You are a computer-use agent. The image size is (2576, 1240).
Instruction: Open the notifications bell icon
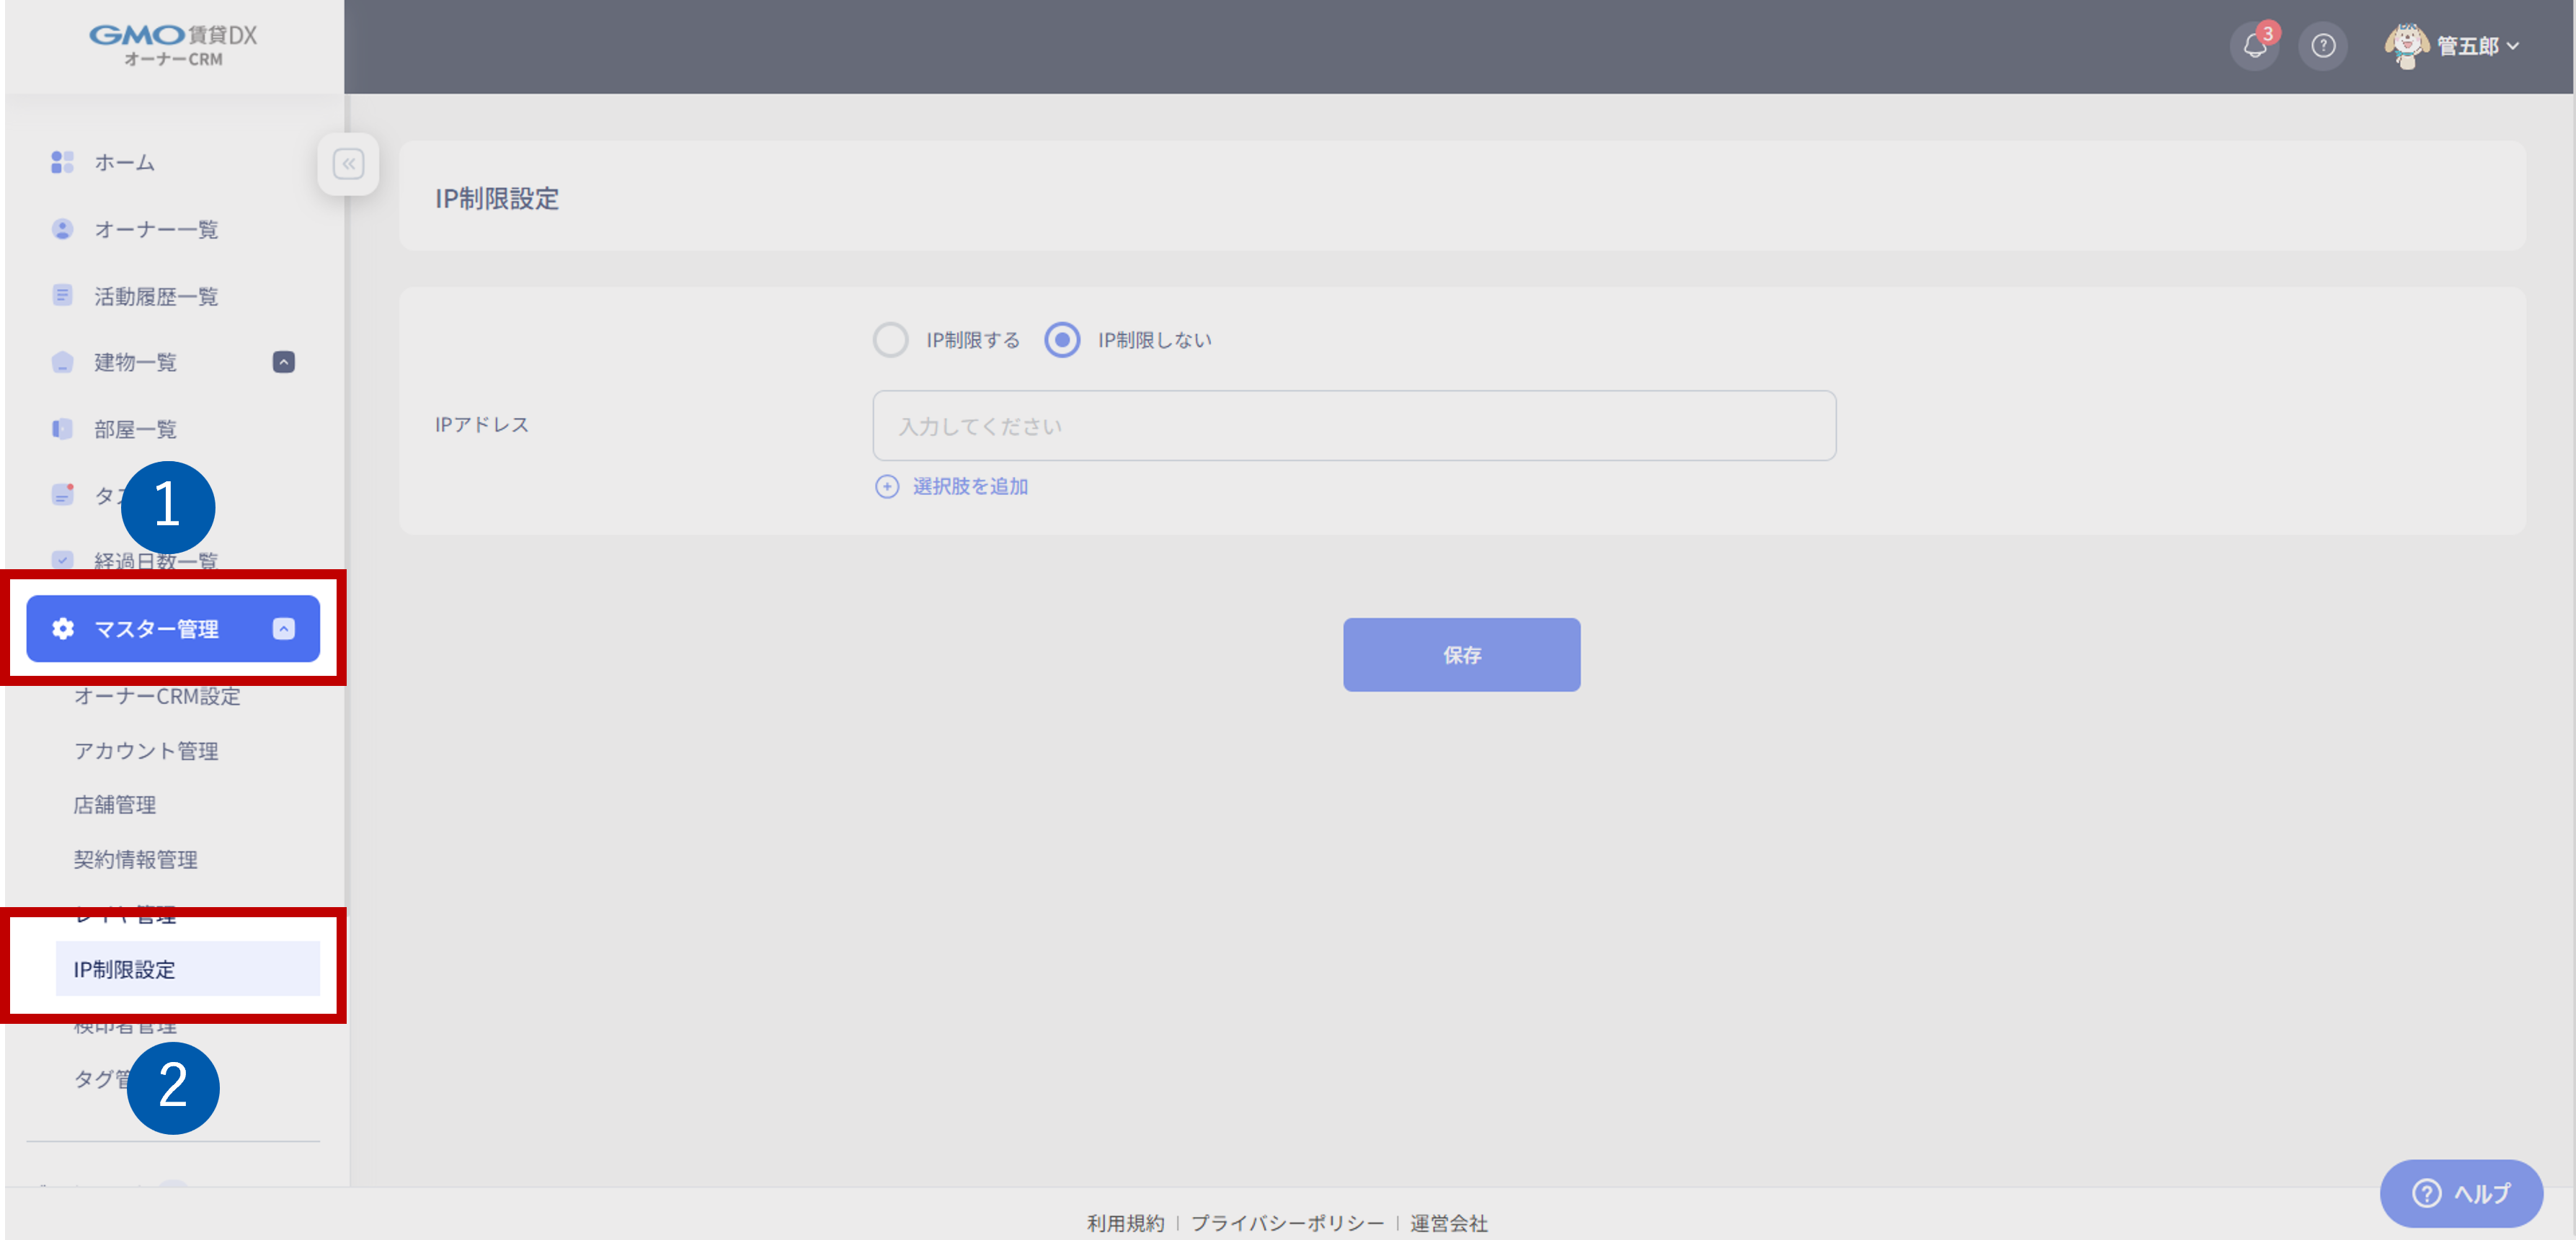click(x=2254, y=46)
